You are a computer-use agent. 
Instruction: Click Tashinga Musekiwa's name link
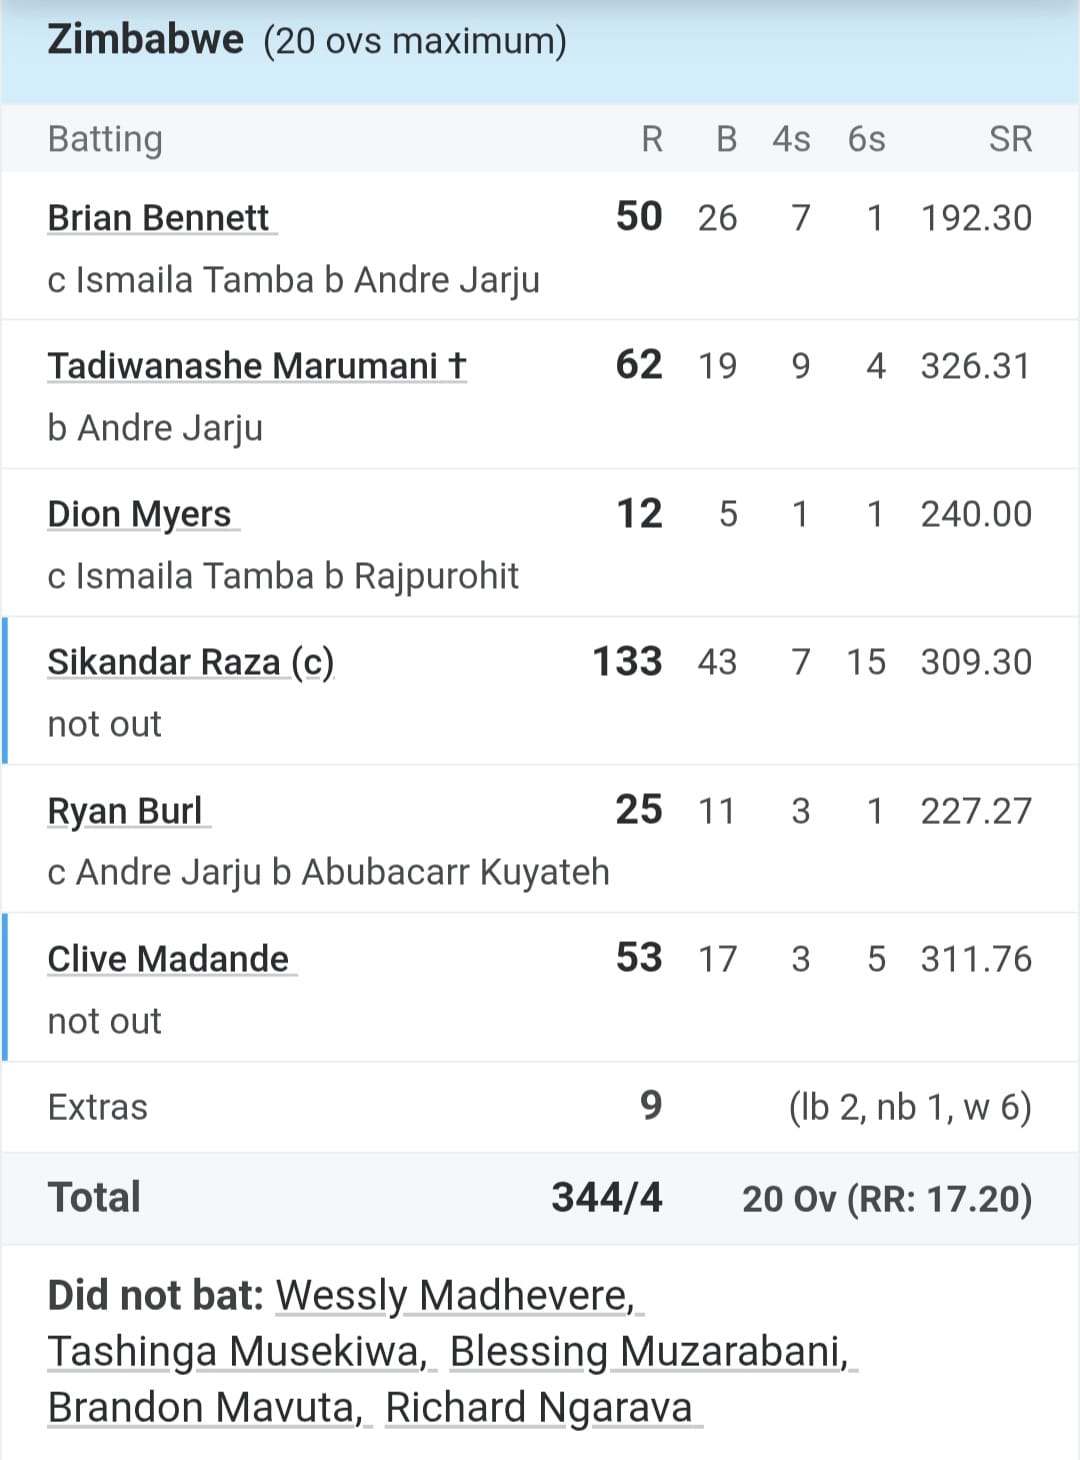point(236,1351)
